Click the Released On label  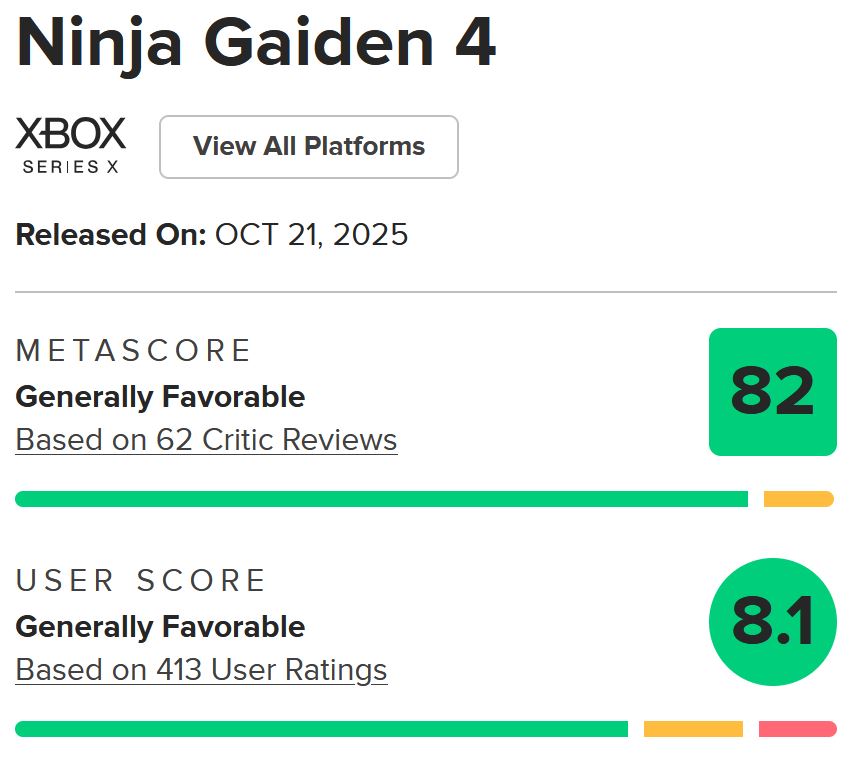coord(111,235)
